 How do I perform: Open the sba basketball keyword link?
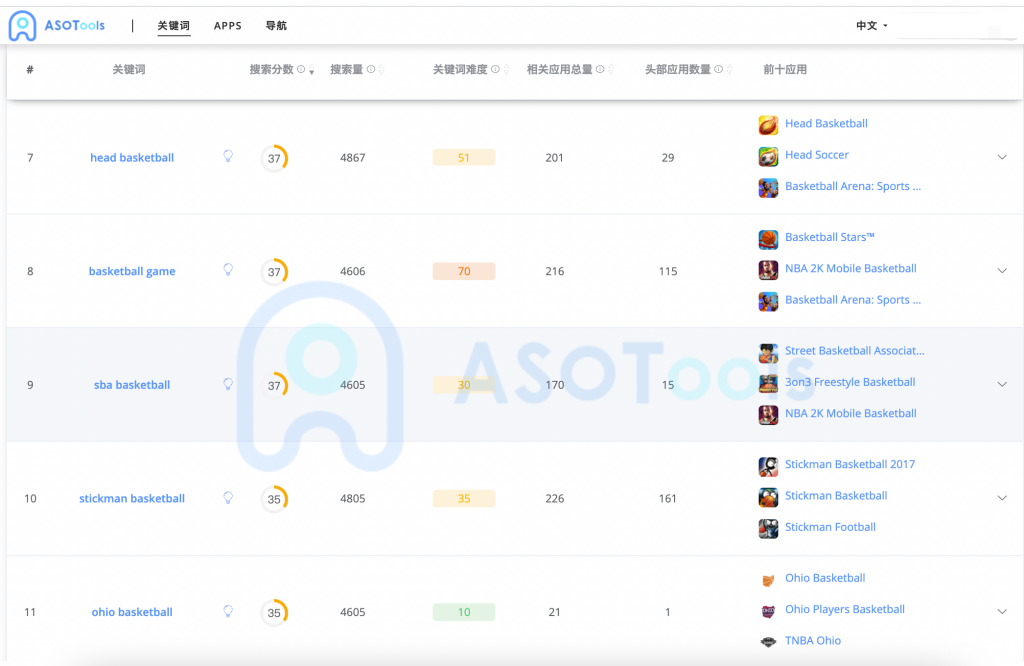(132, 385)
